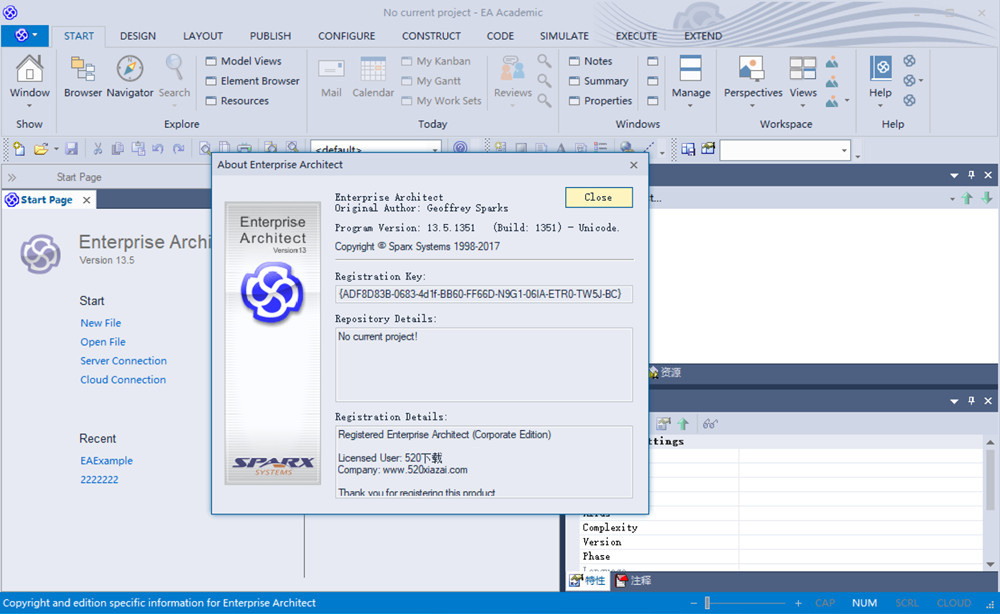Open the Calendar tool
1000x614 pixels.
(373, 77)
